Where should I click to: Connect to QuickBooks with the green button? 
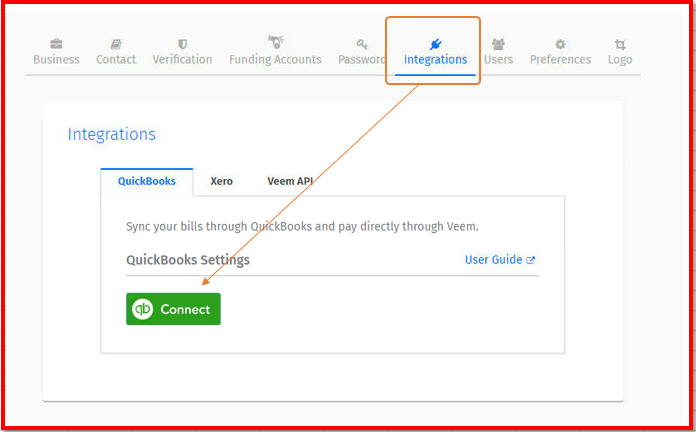tap(173, 309)
